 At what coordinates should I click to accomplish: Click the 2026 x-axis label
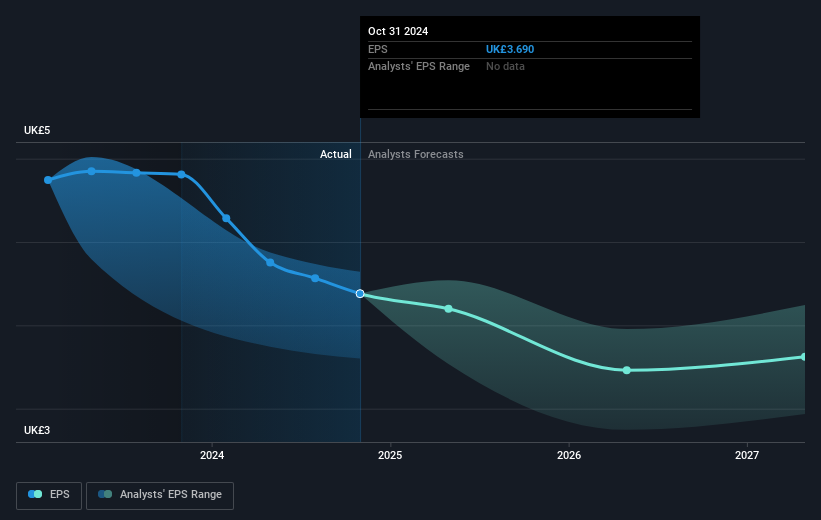coord(569,455)
